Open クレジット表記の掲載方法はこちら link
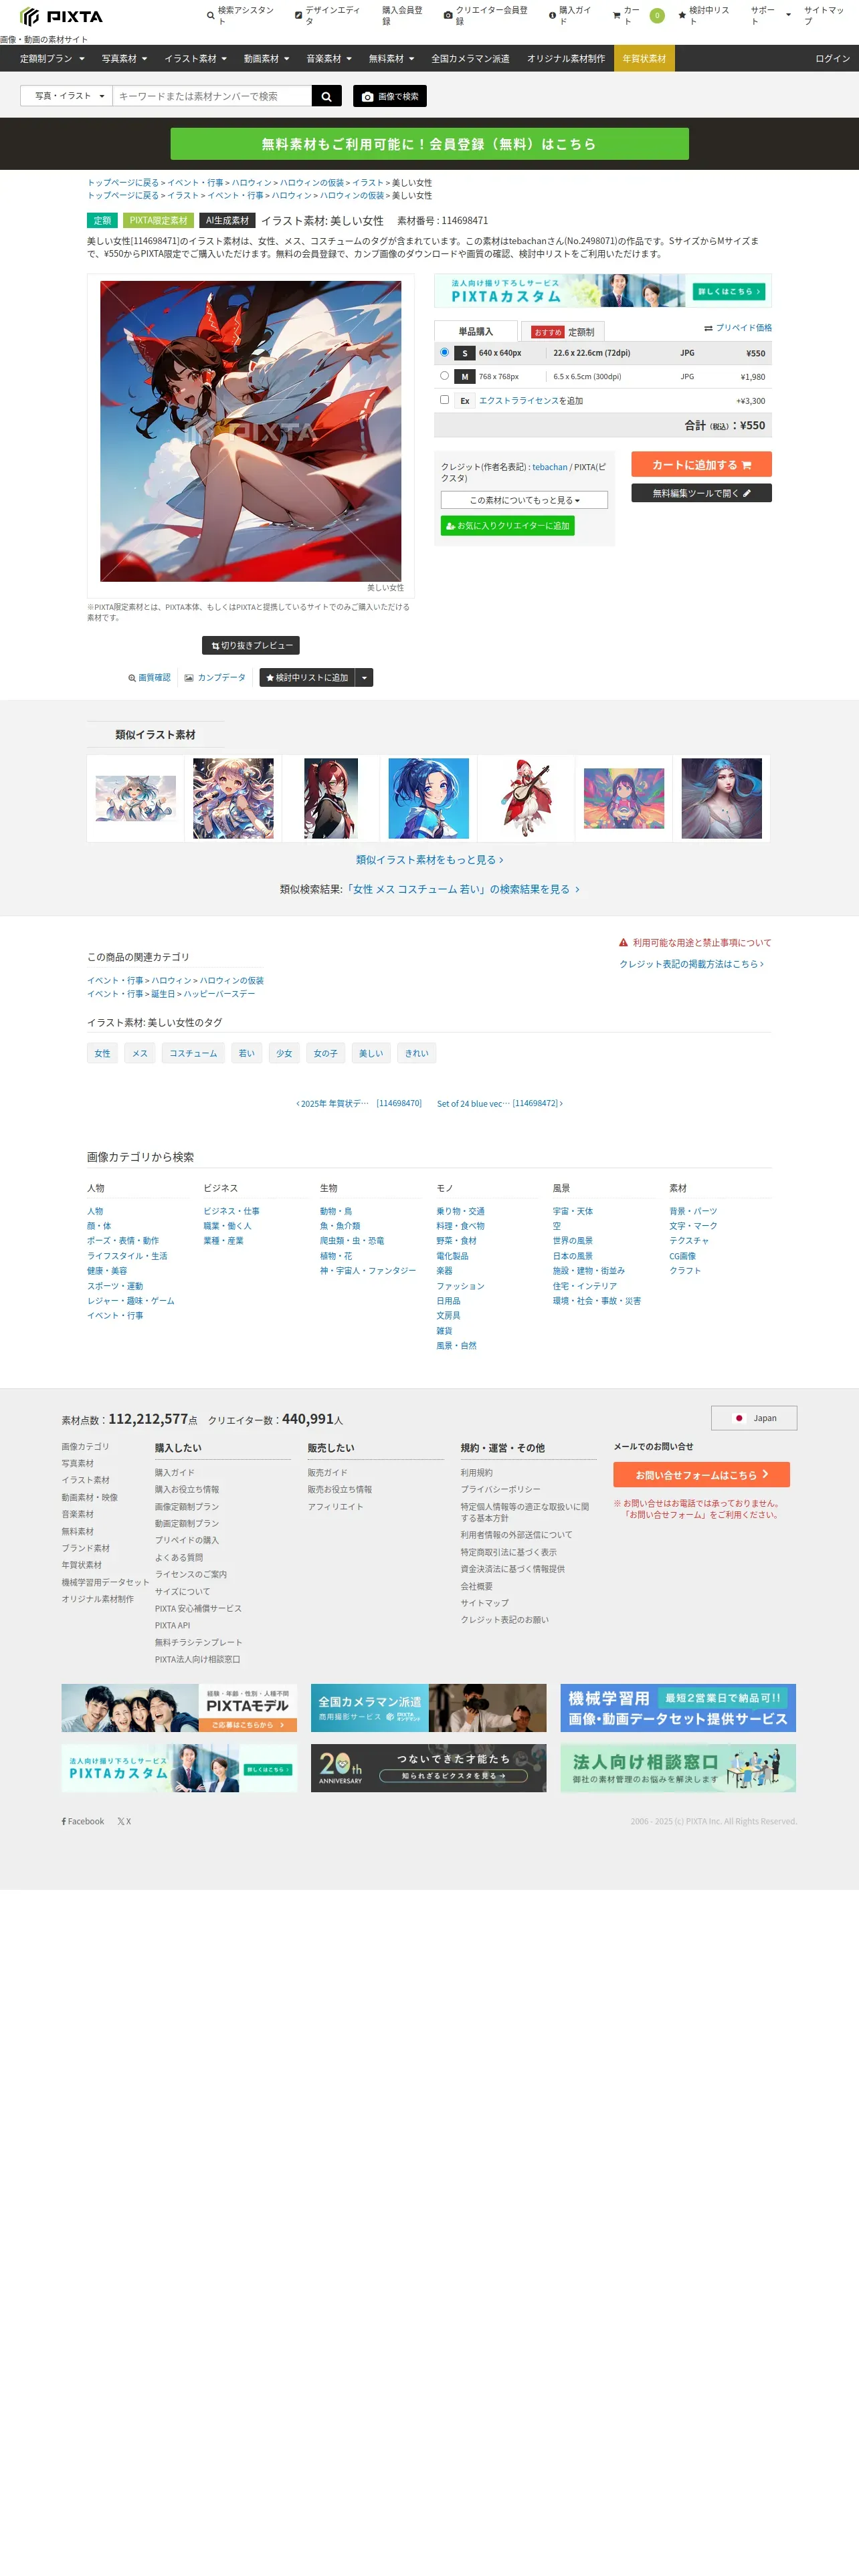Image resolution: width=859 pixels, height=2576 pixels. click(x=691, y=964)
